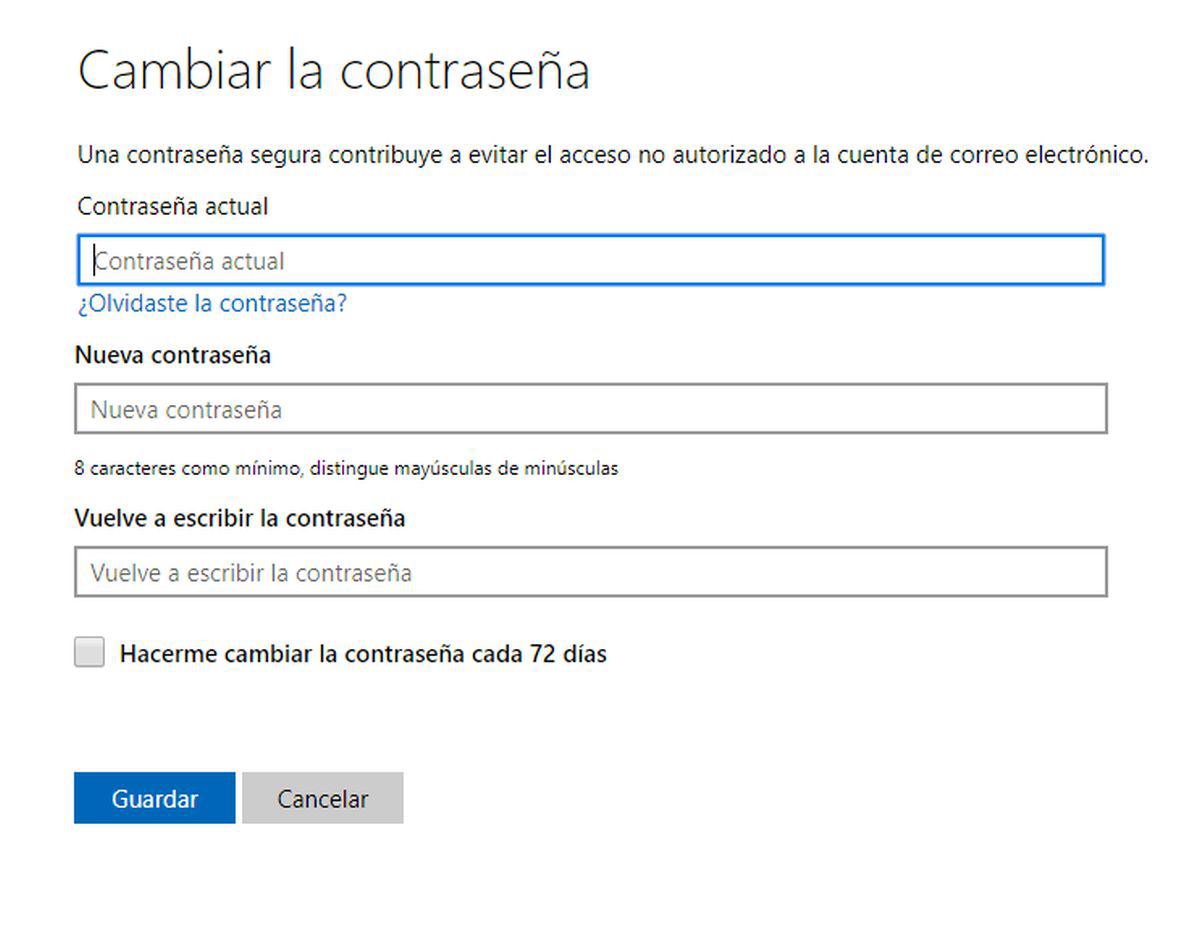Screen dimensions: 1200x943
Task: Click the Contraseña actual section heading
Action: coord(172,207)
